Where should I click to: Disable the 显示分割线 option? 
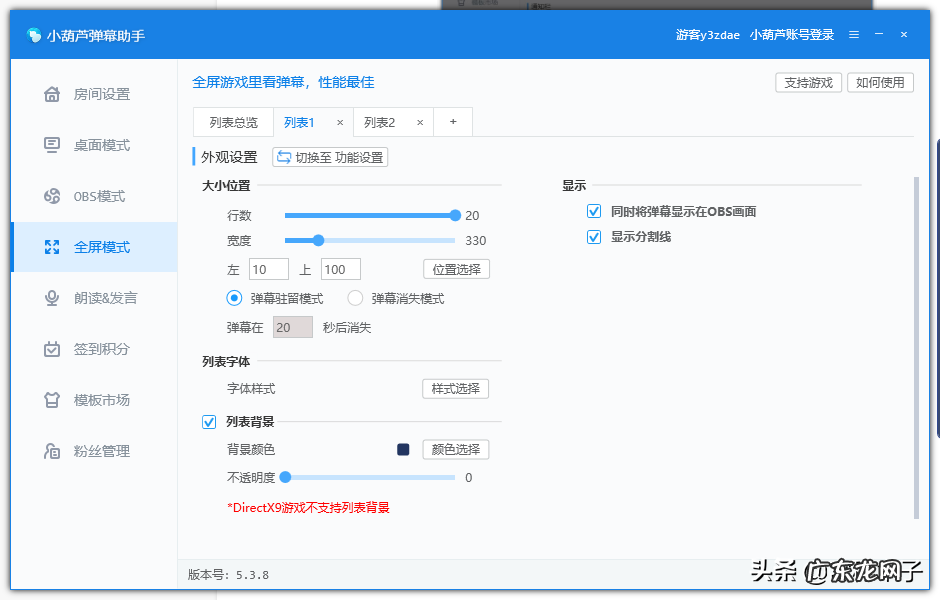click(x=593, y=237)
